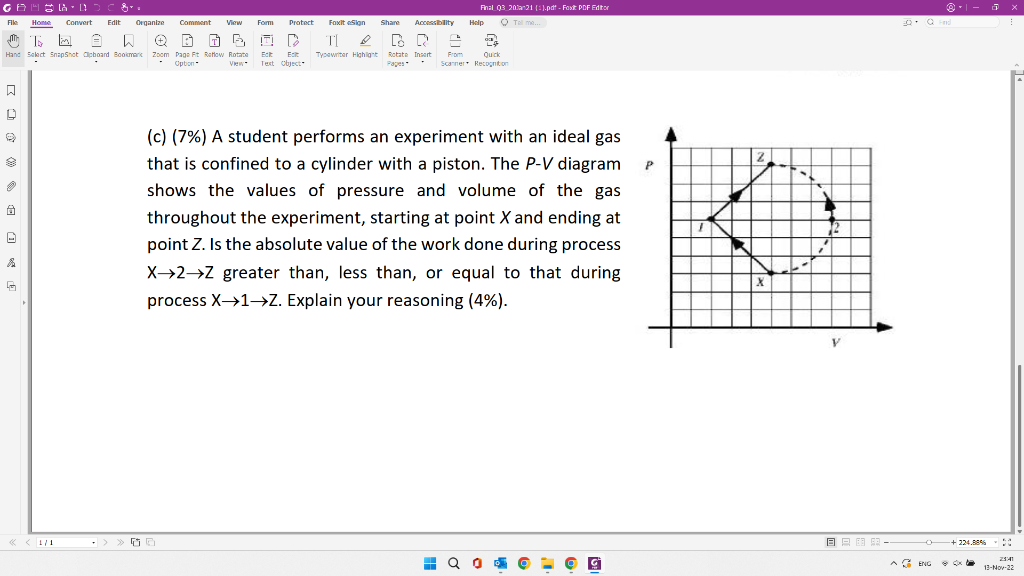Screen dimensions: 1024x576
Task: Take a SnapShot of the page
Action: tap(63, 45)
